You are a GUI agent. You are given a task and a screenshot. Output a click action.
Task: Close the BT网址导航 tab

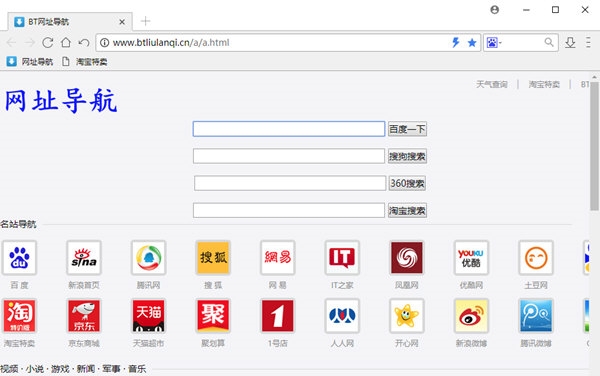122,22
